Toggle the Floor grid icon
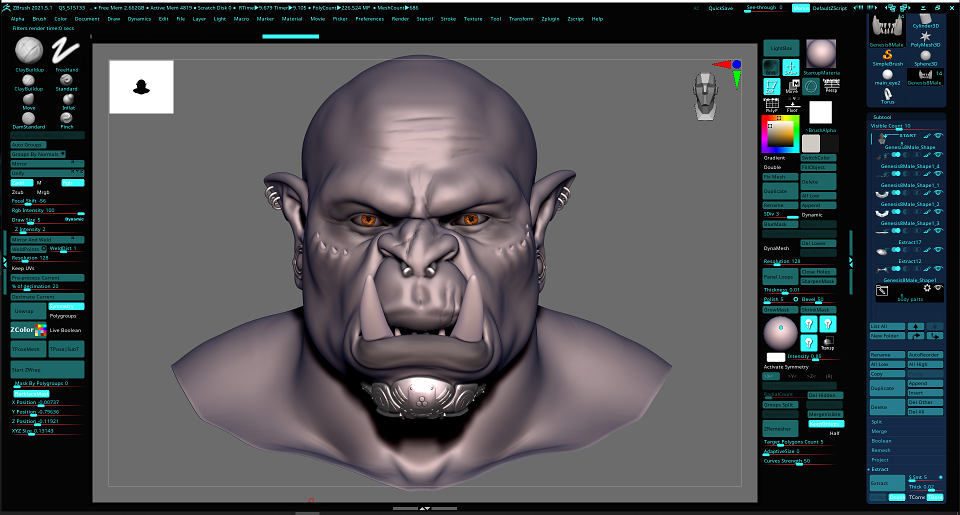Viewport: 960px width, 515px height. click(x=792, y=105)
